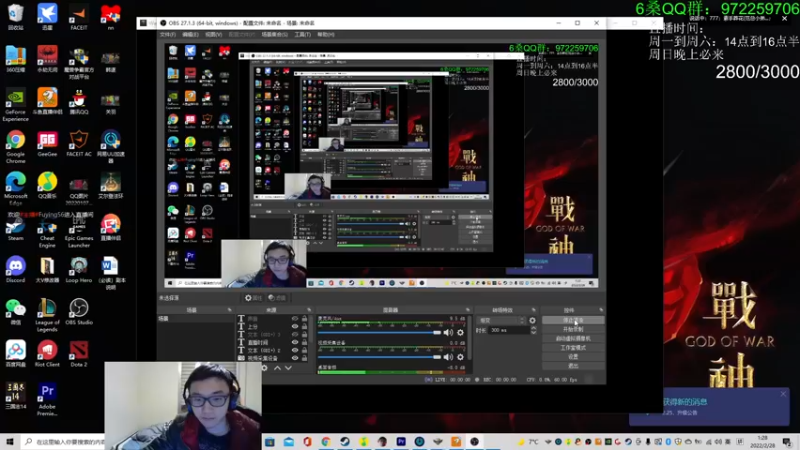This screenshot has width=800, height=450.
Task: Open Steam desktop icon
Action: point(15,229)
